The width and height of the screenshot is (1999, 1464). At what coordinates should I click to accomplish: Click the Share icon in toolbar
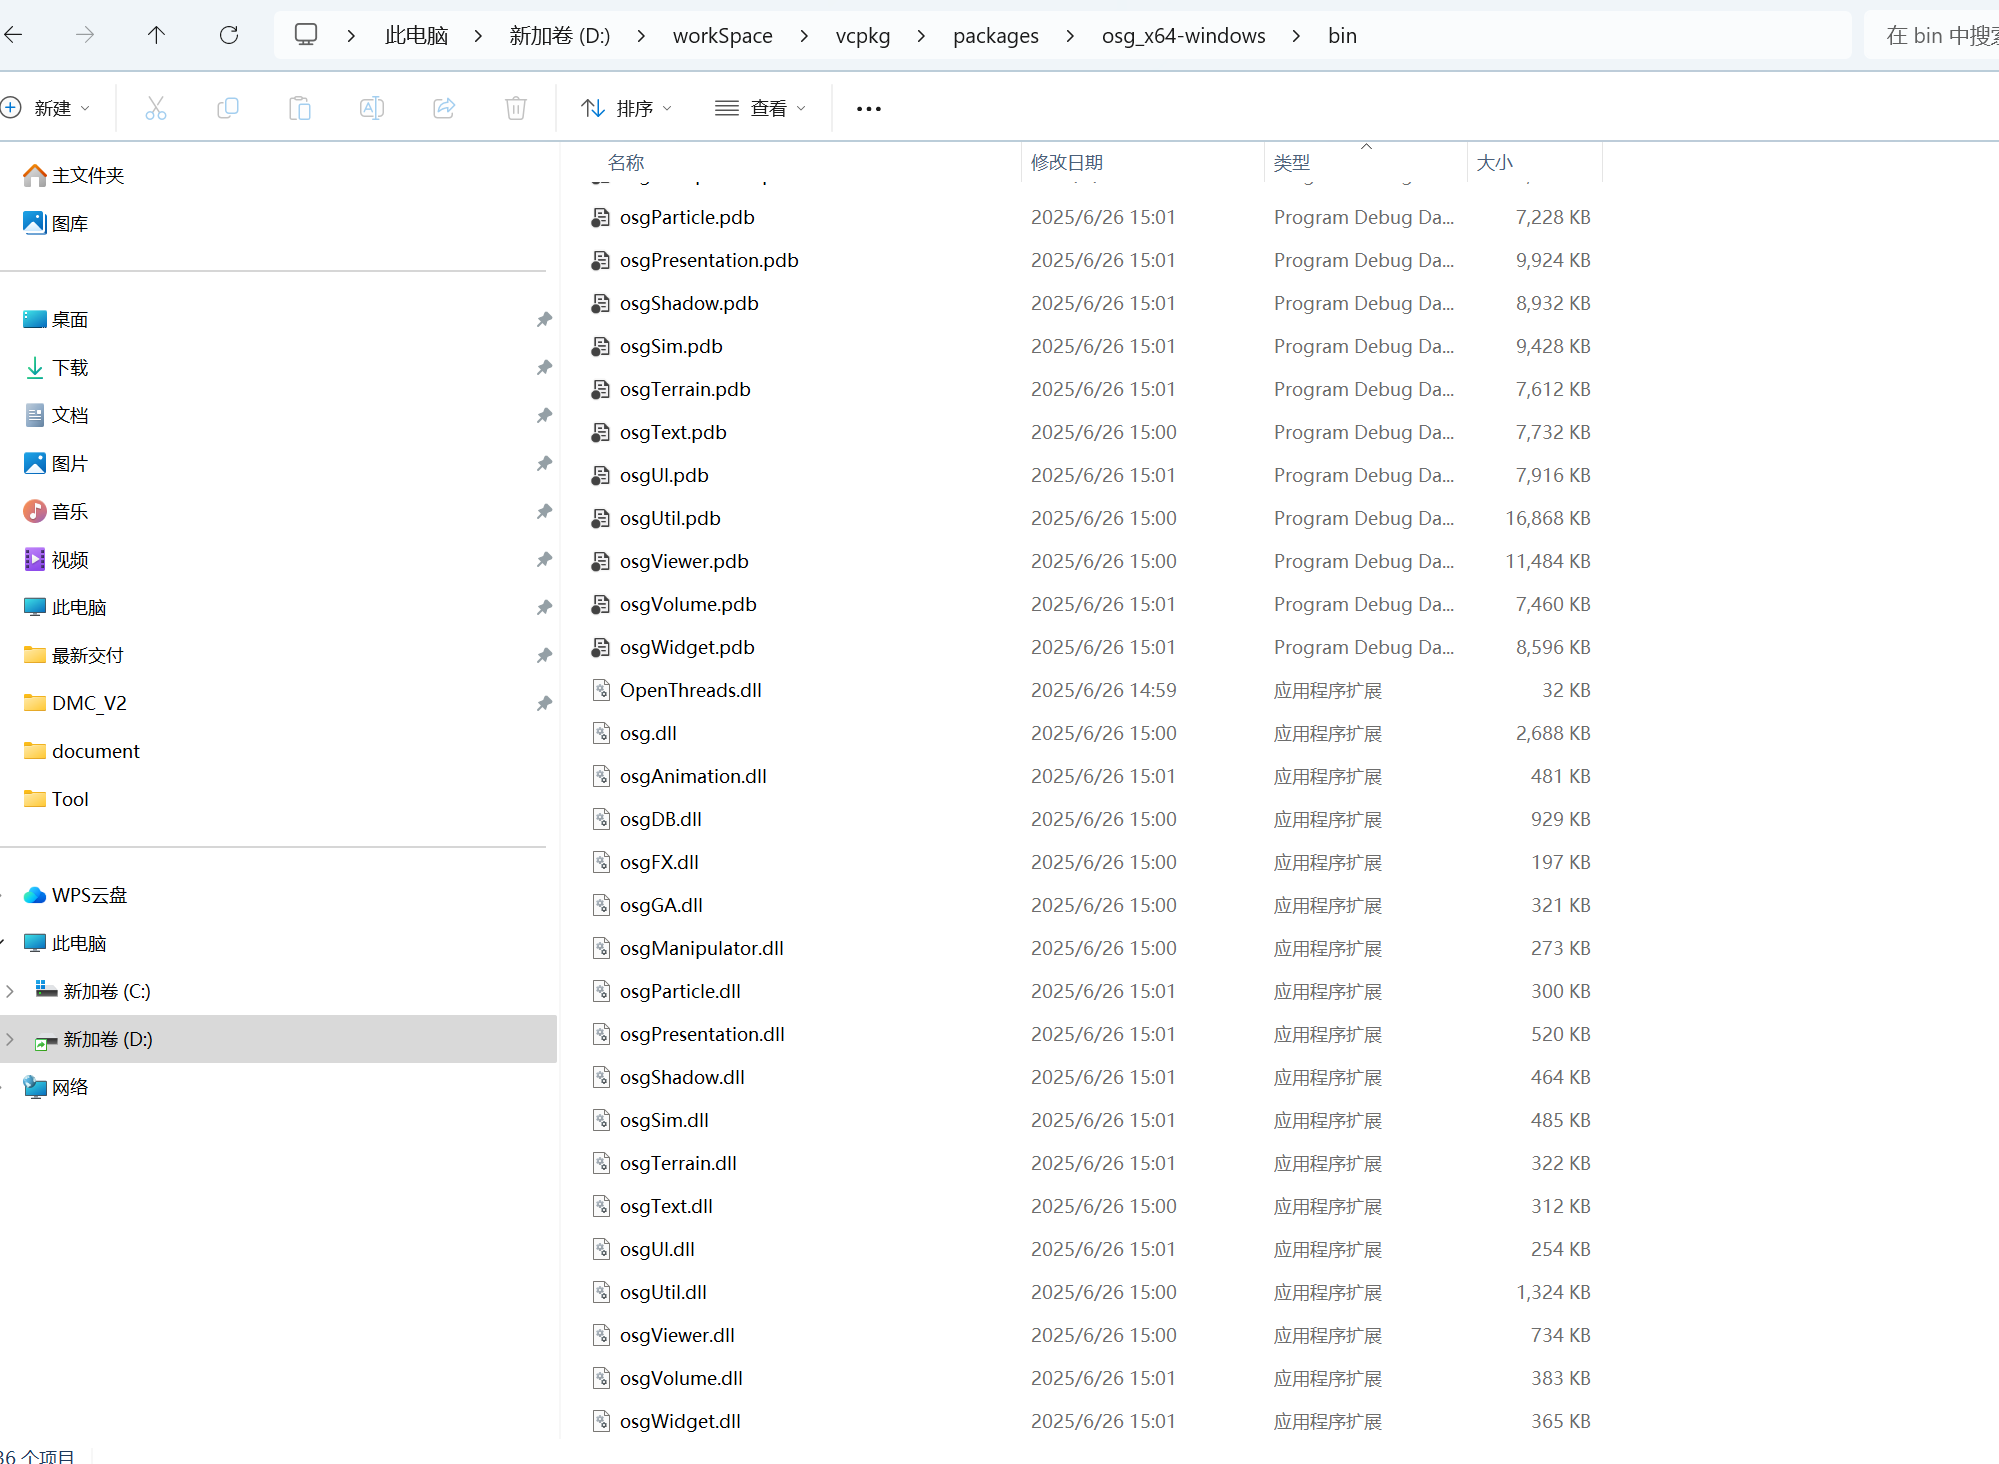[444, 108]
